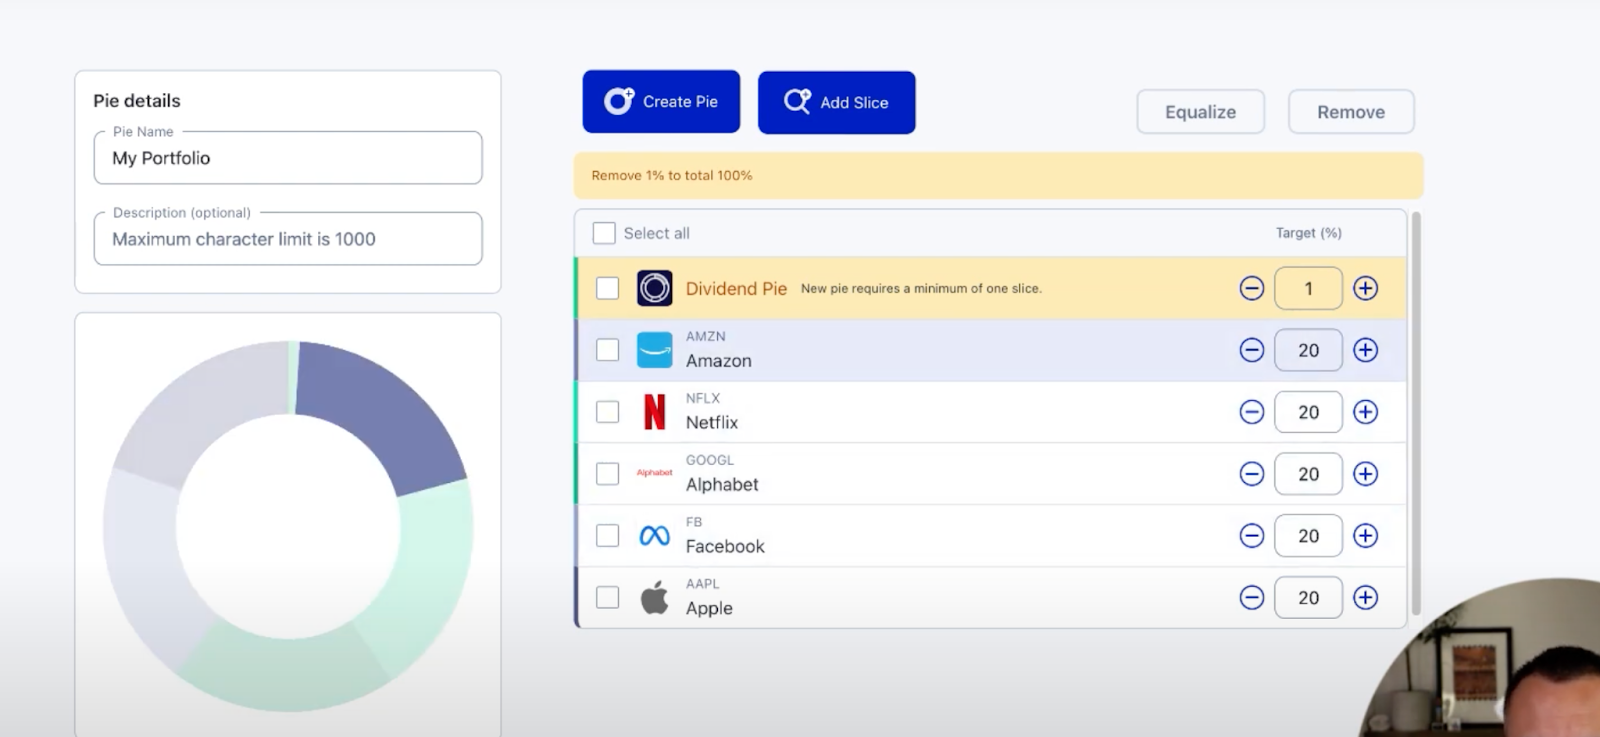The width and height of the screenshot is (1600, 737).
Task: Select the Netflix row checkbox
Action: tap(607, 412)
